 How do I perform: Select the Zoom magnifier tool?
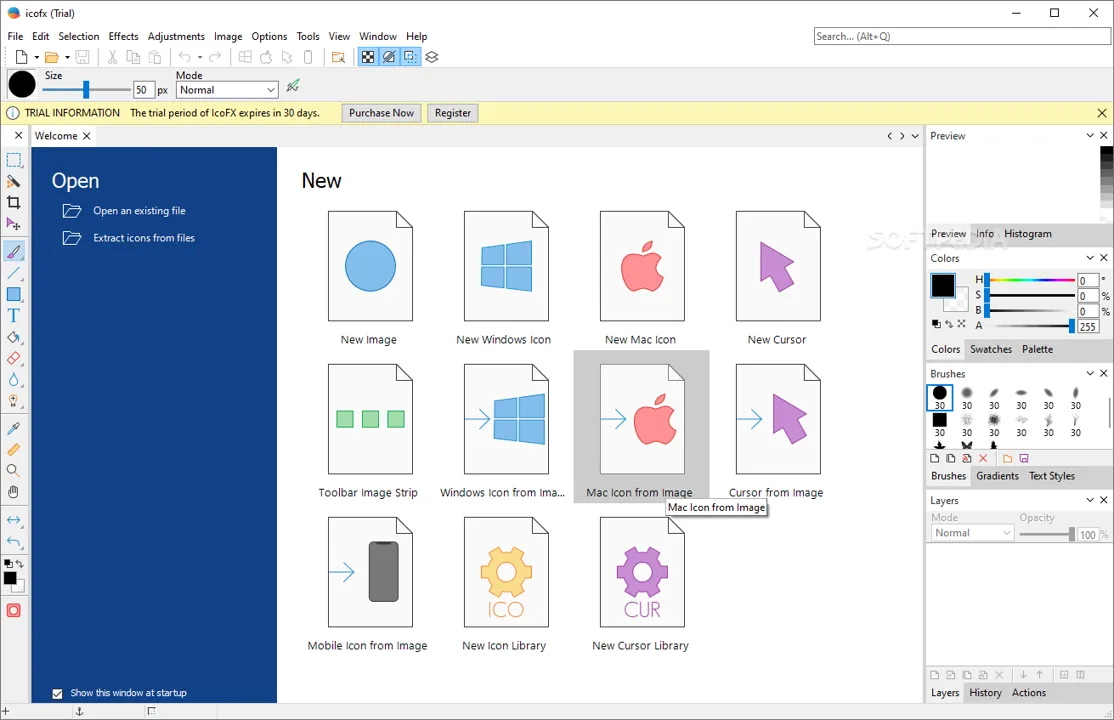pyautogui.click(x=13, y=471)
